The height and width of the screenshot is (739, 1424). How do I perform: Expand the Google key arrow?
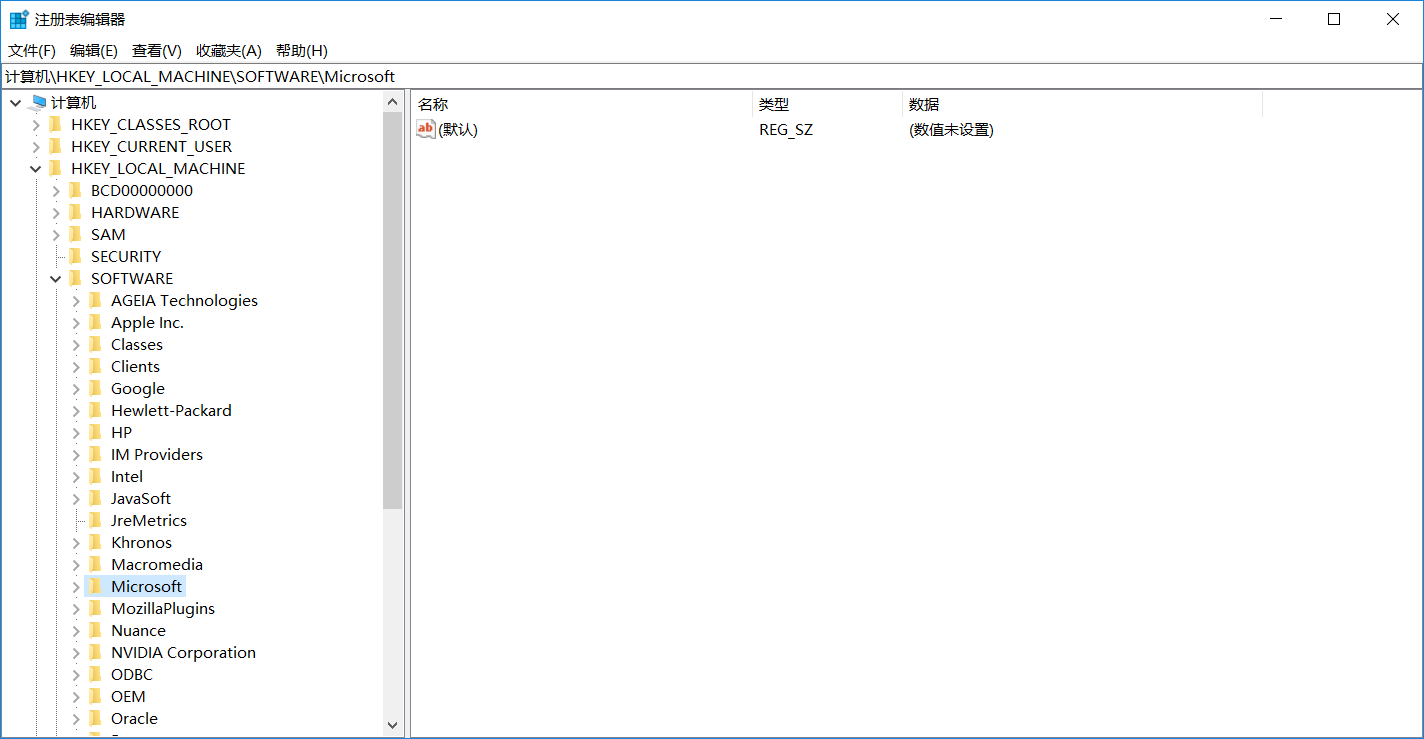coord(76,389)
